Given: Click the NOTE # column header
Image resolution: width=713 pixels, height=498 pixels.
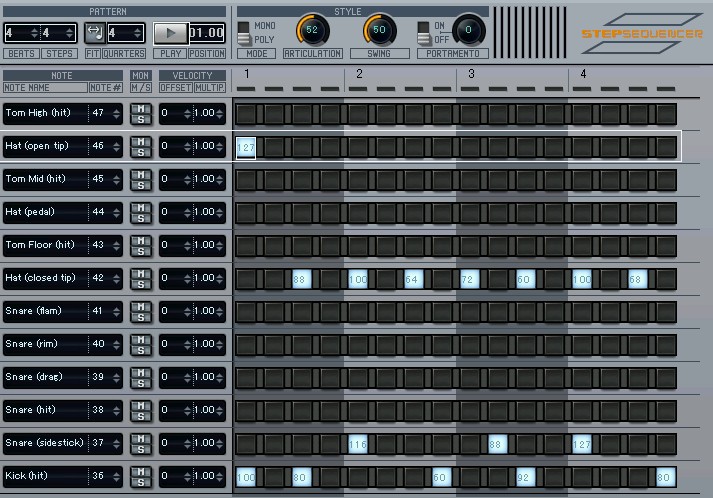Looking at the screenshot, I should click(105, 88).
